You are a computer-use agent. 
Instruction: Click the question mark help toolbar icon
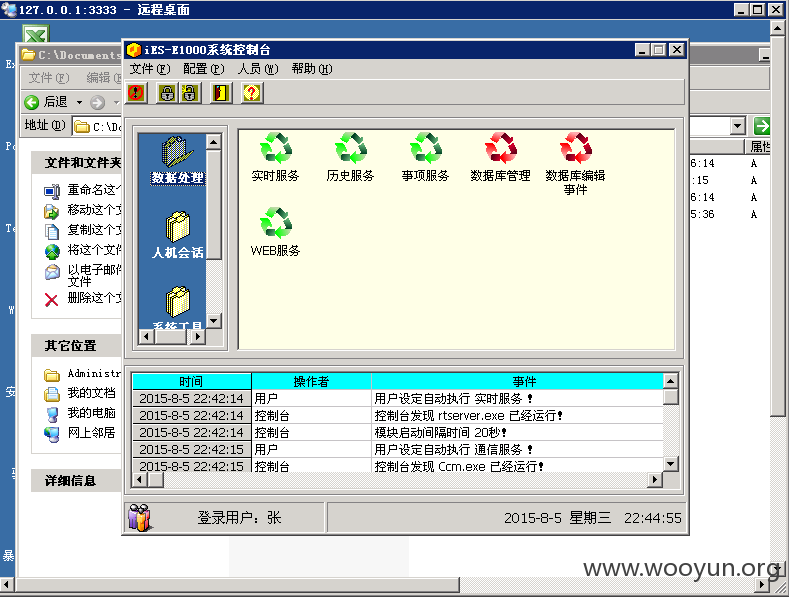252,93
